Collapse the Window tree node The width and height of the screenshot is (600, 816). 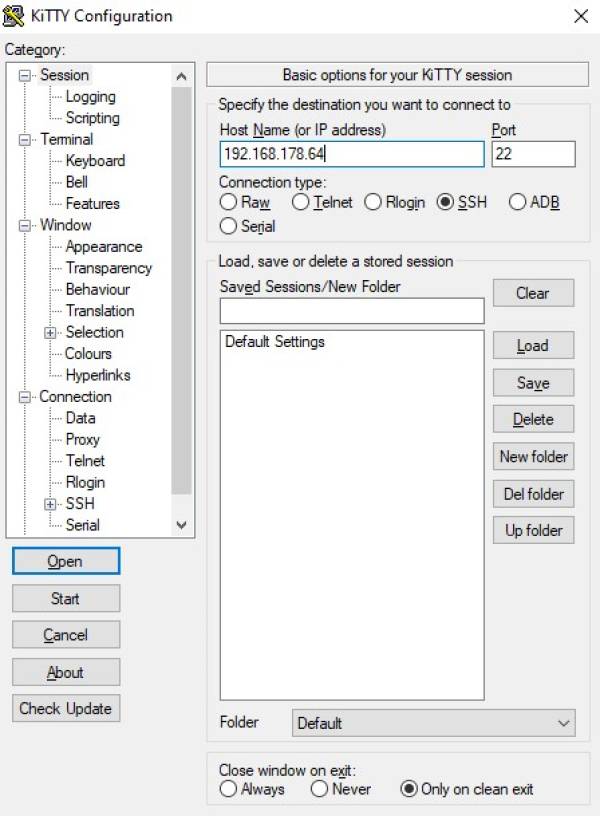tap(24, 226)
